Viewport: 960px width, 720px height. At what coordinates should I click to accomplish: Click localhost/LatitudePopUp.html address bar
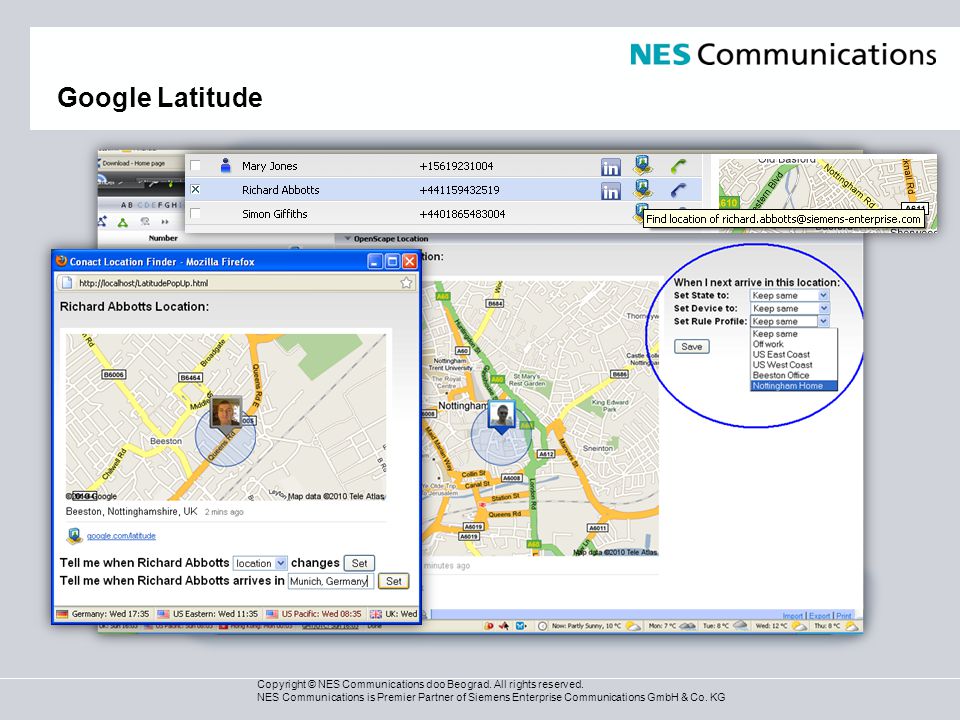tap(236, 283)
